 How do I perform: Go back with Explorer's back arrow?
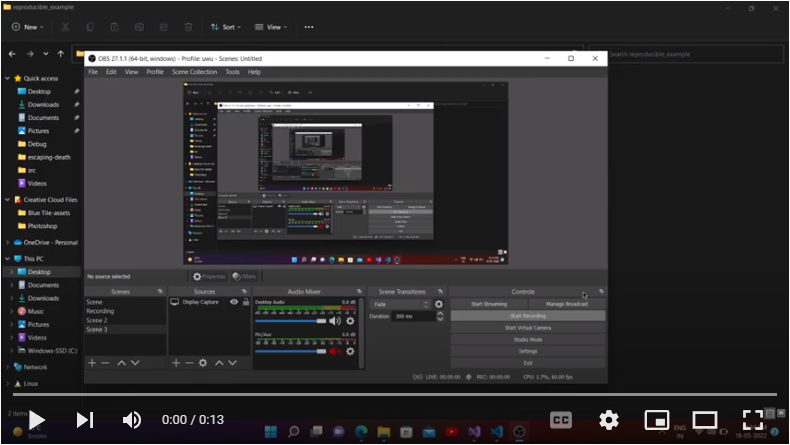12,54
